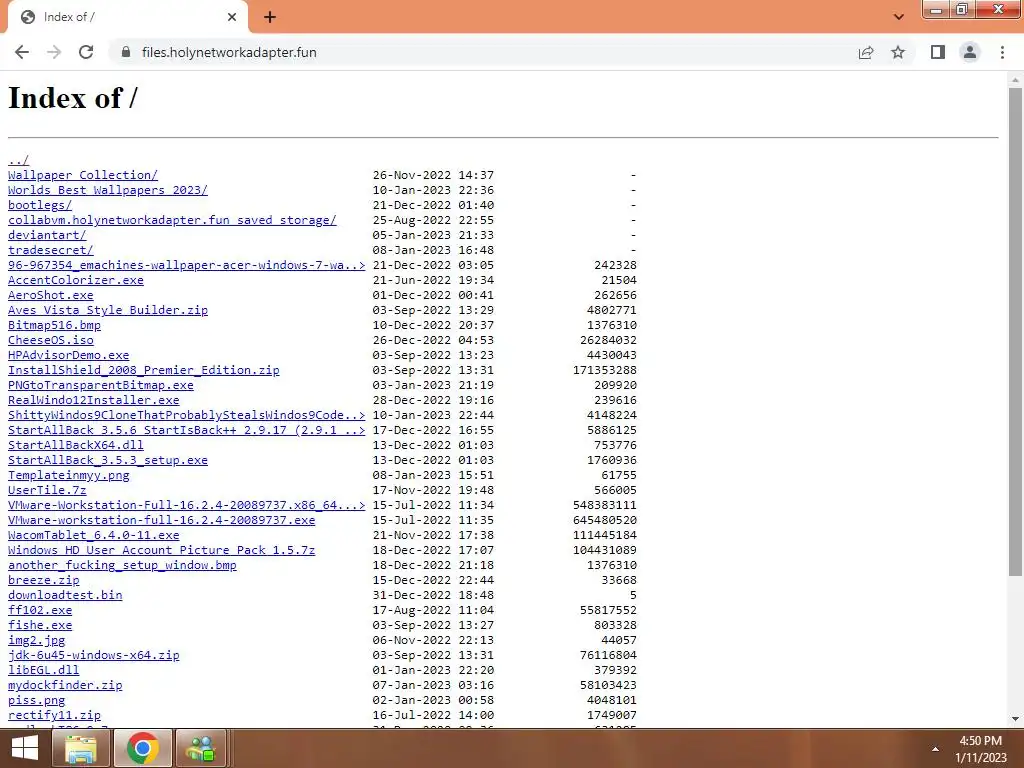1024x768 pixels.
Task: Download breeze.zip
Action: 44,581
